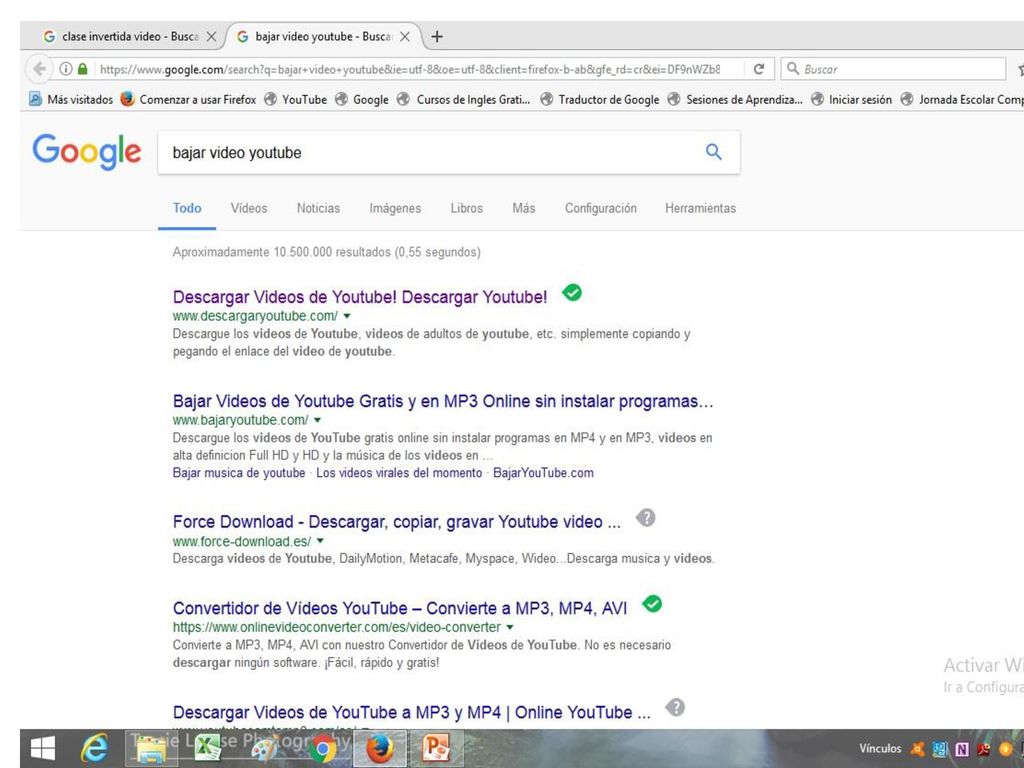Image resolution: width=1024 pixels, height=768 pixels.
Task: Open 'Configuración' search settings menu
Action: coord(601,208)
